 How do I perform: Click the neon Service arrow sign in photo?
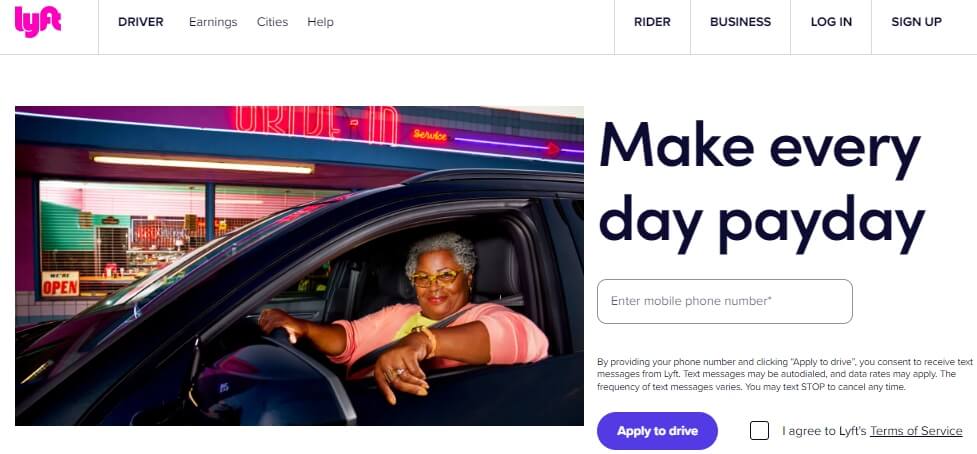(486, 141)
